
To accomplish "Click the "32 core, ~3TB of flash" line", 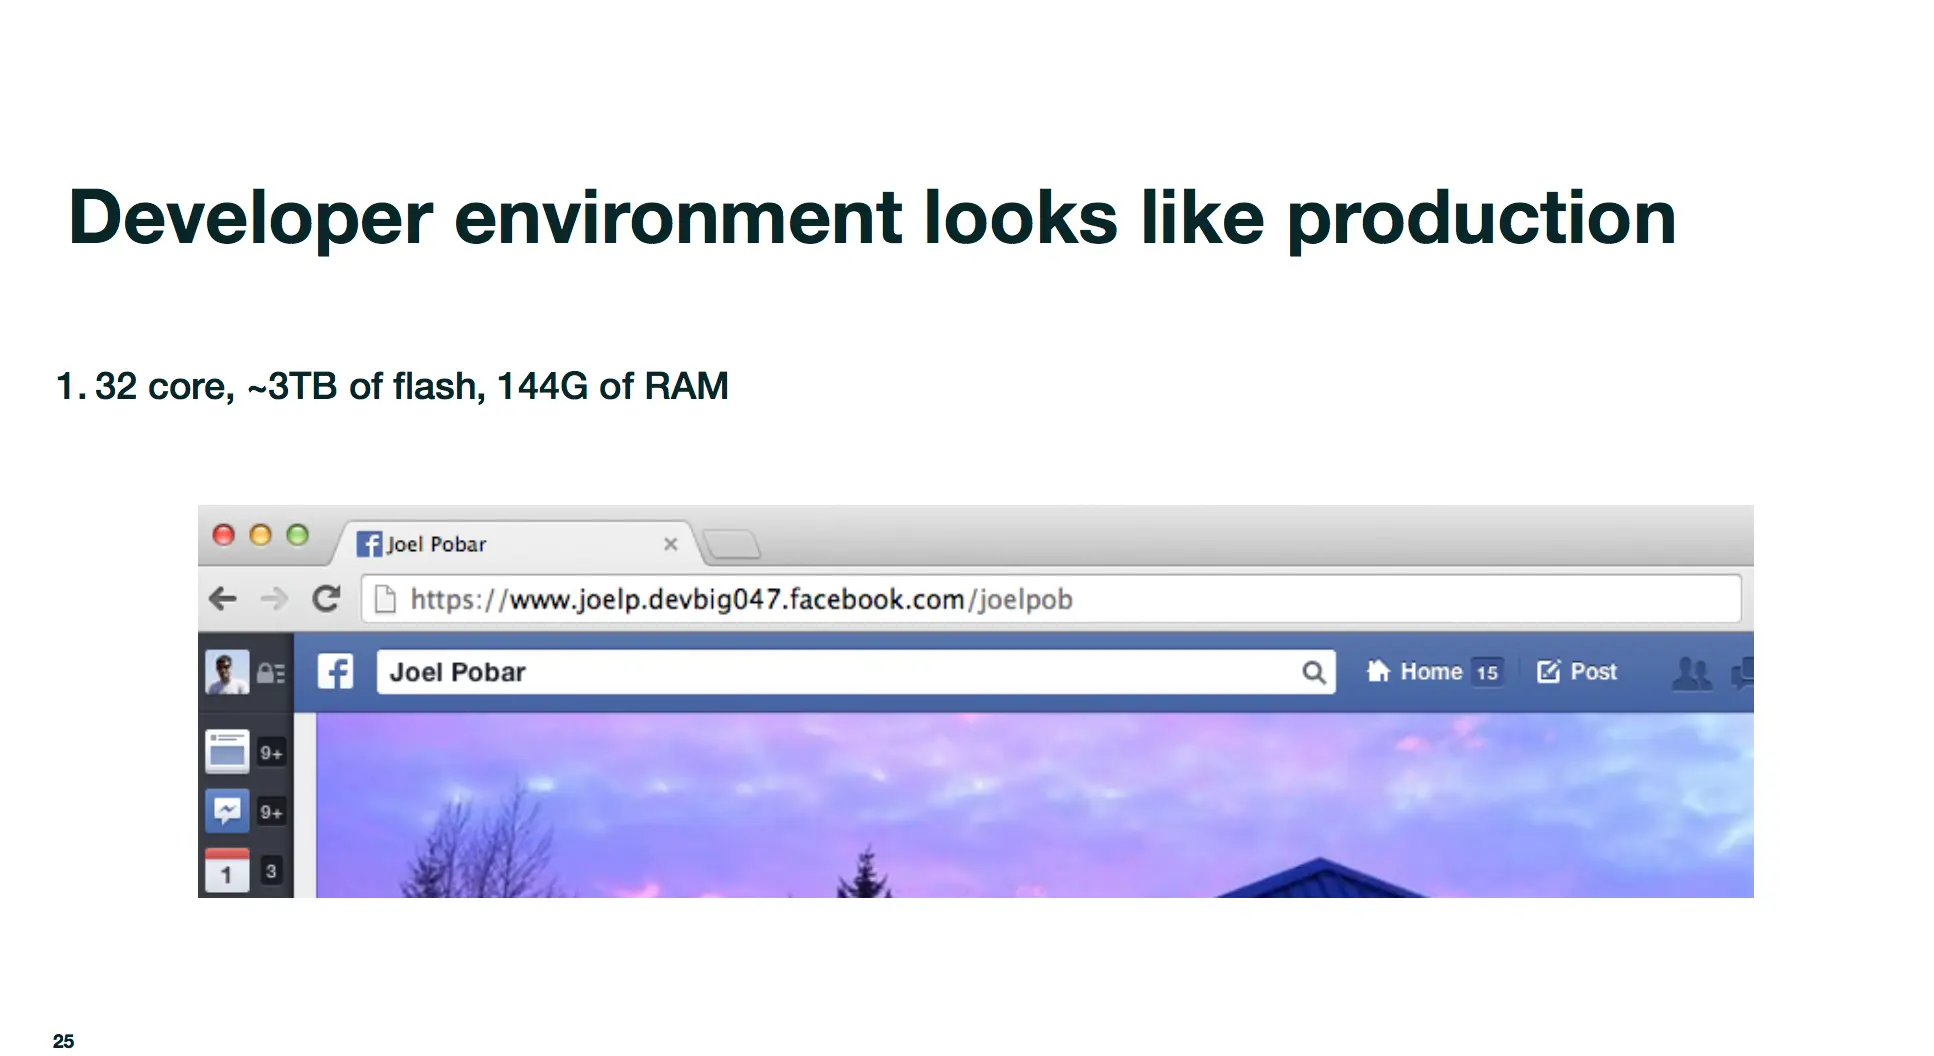I will point(392,387).
